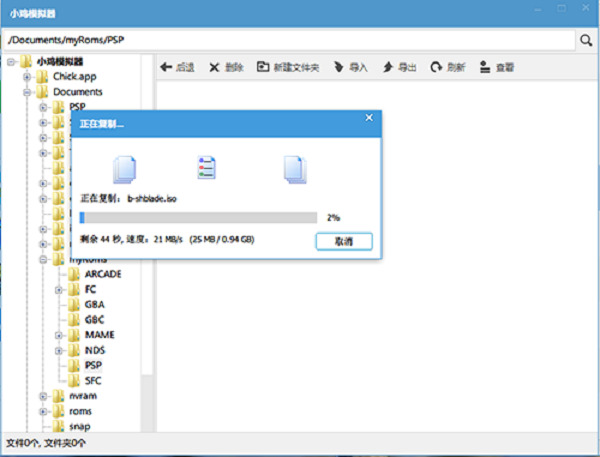Click the 导出 export toolbar button
Screen dimensions: 600x457
(399, 68)
